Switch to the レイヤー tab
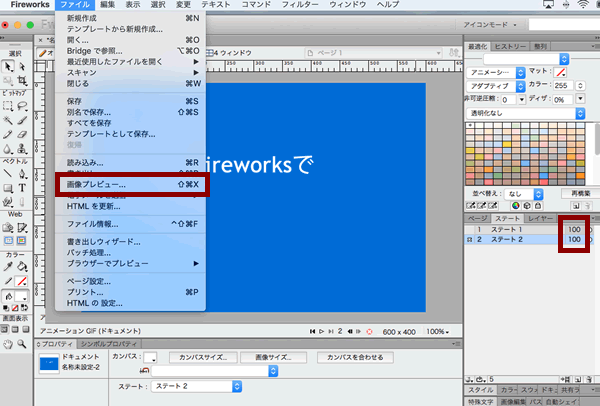Image resolution: width=600 pixels, height=406 pixels. coord(540,218)
